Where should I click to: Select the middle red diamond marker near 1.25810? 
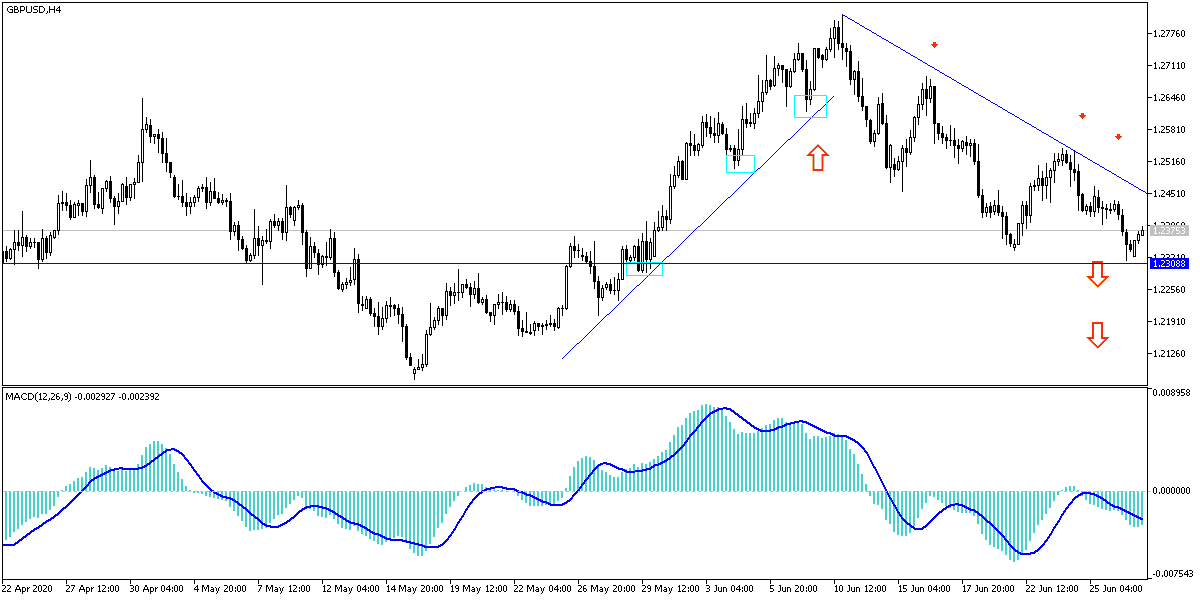tap(1082, 116)
